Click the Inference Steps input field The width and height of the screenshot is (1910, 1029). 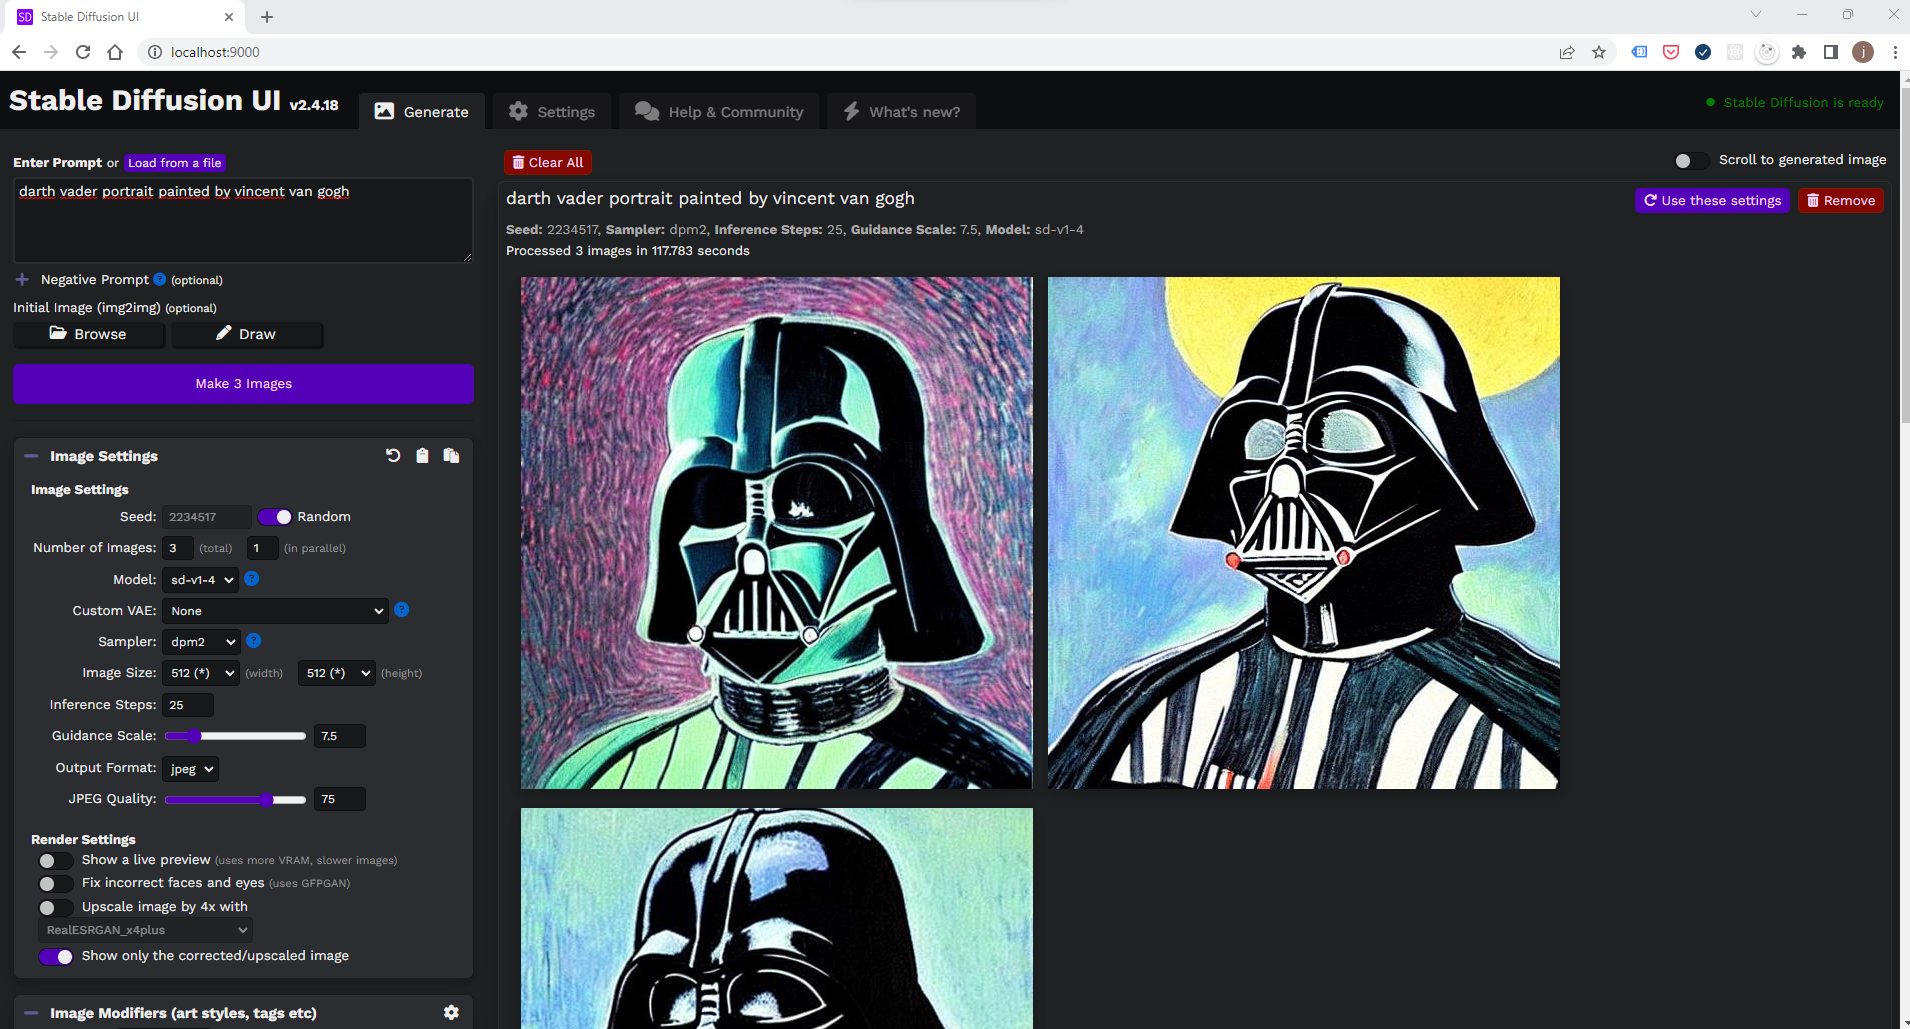188,705
